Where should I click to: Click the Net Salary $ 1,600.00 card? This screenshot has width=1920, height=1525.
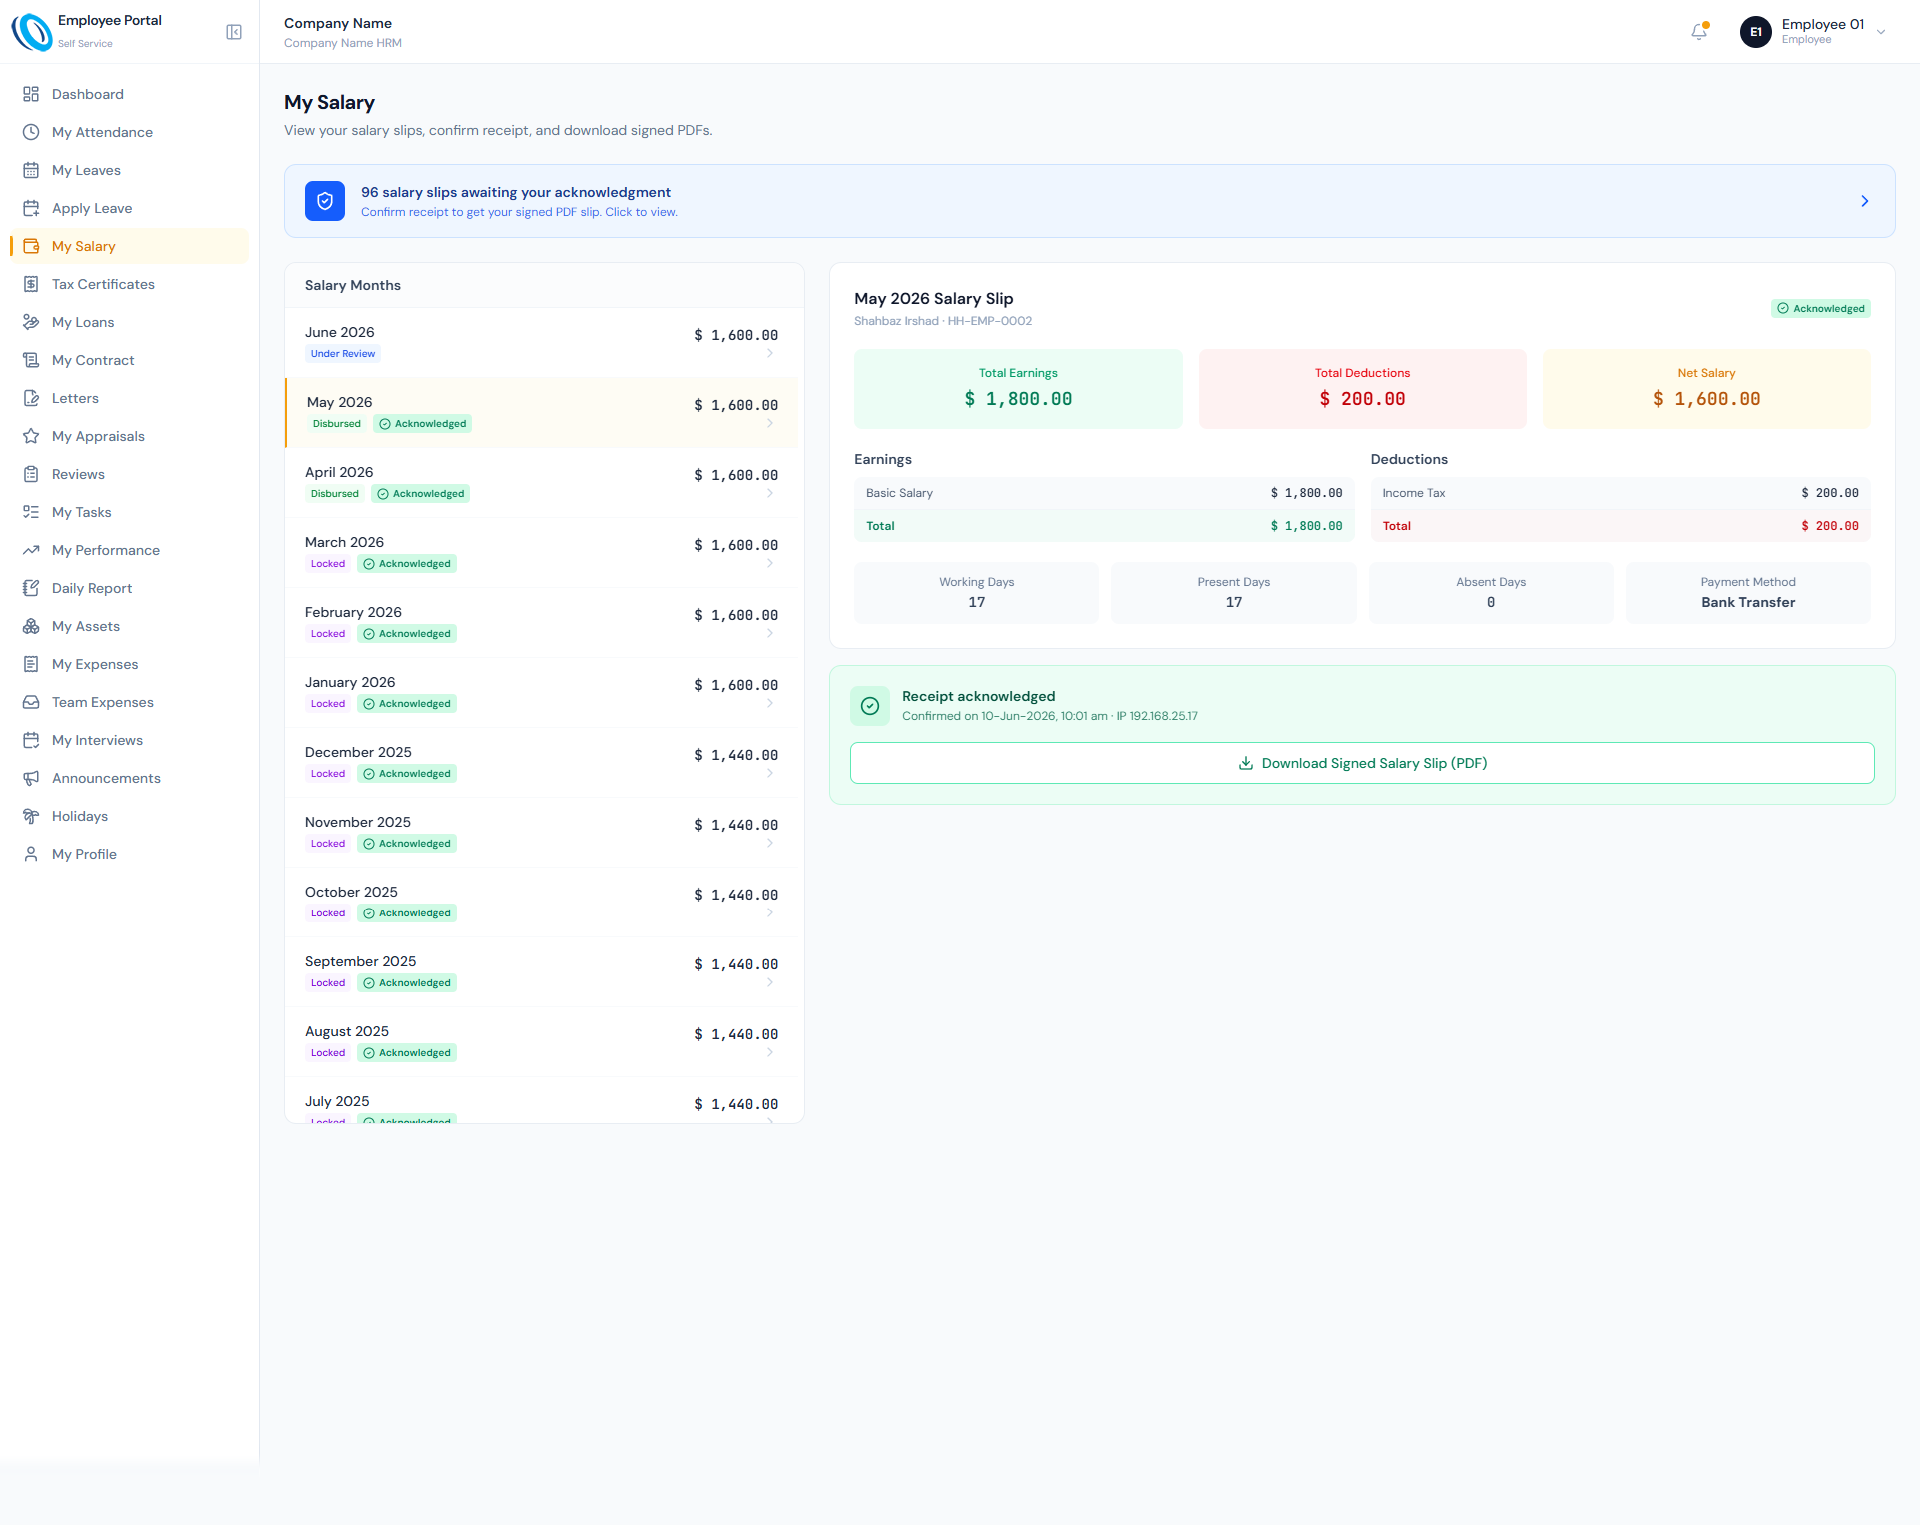1706,389
